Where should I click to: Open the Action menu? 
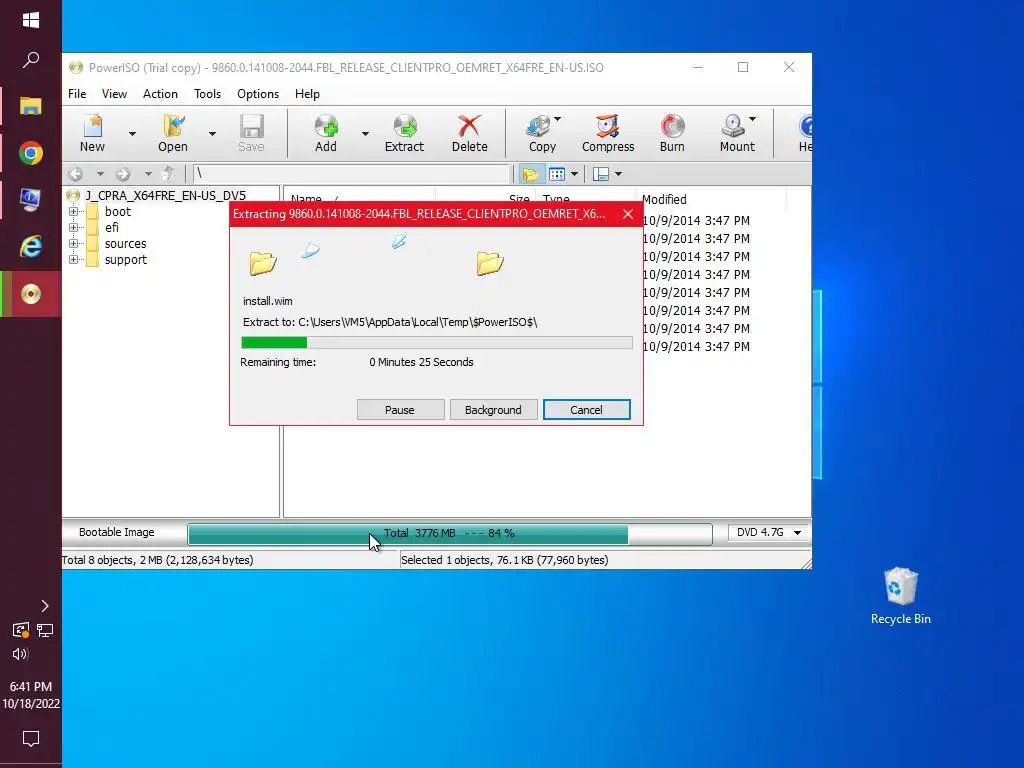pos(160,94)
